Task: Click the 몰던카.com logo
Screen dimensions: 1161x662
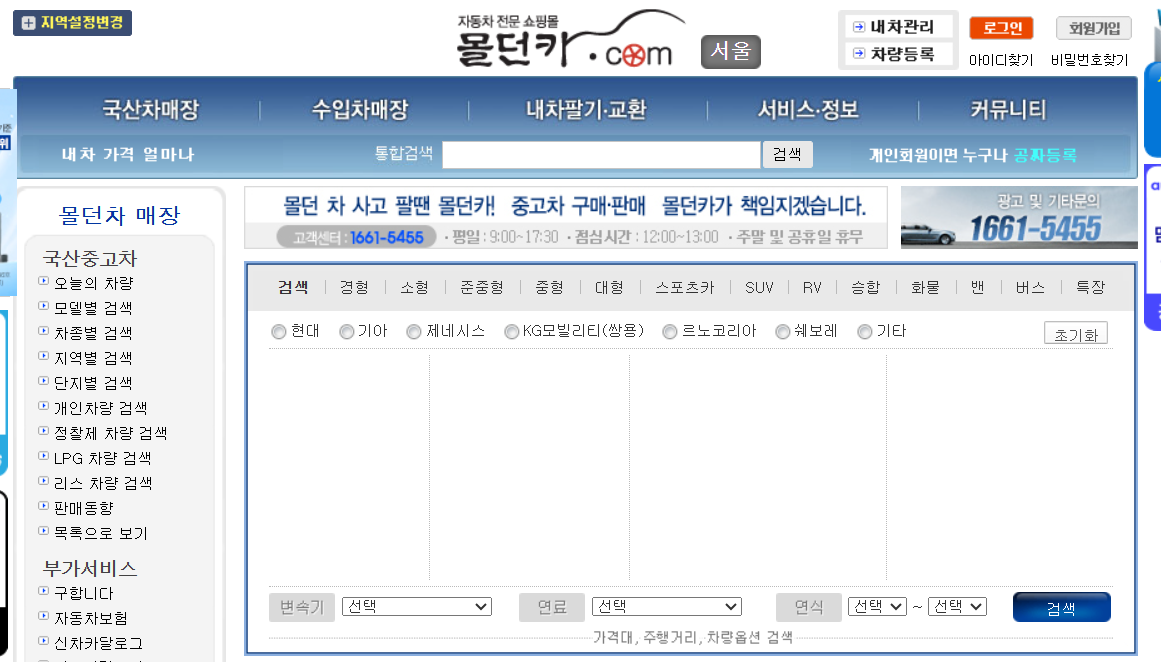Action: coord(569,40)
